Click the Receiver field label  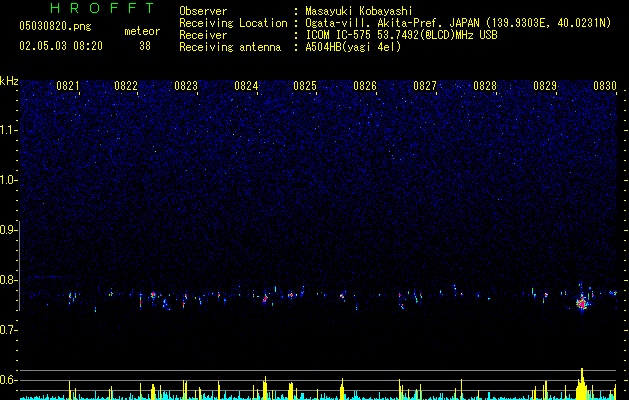[203, 35]
